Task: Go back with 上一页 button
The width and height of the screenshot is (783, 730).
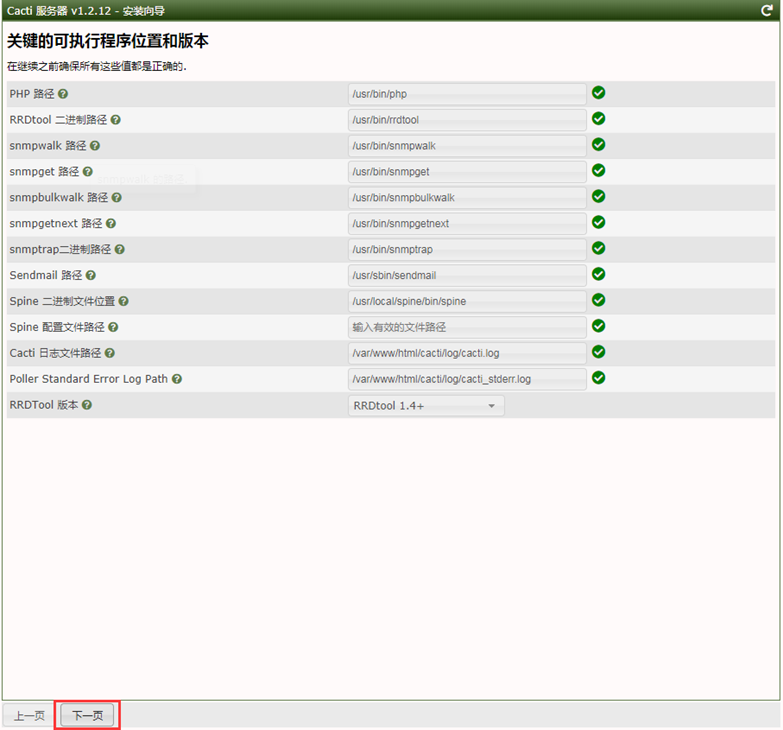Action: point(29,716)
